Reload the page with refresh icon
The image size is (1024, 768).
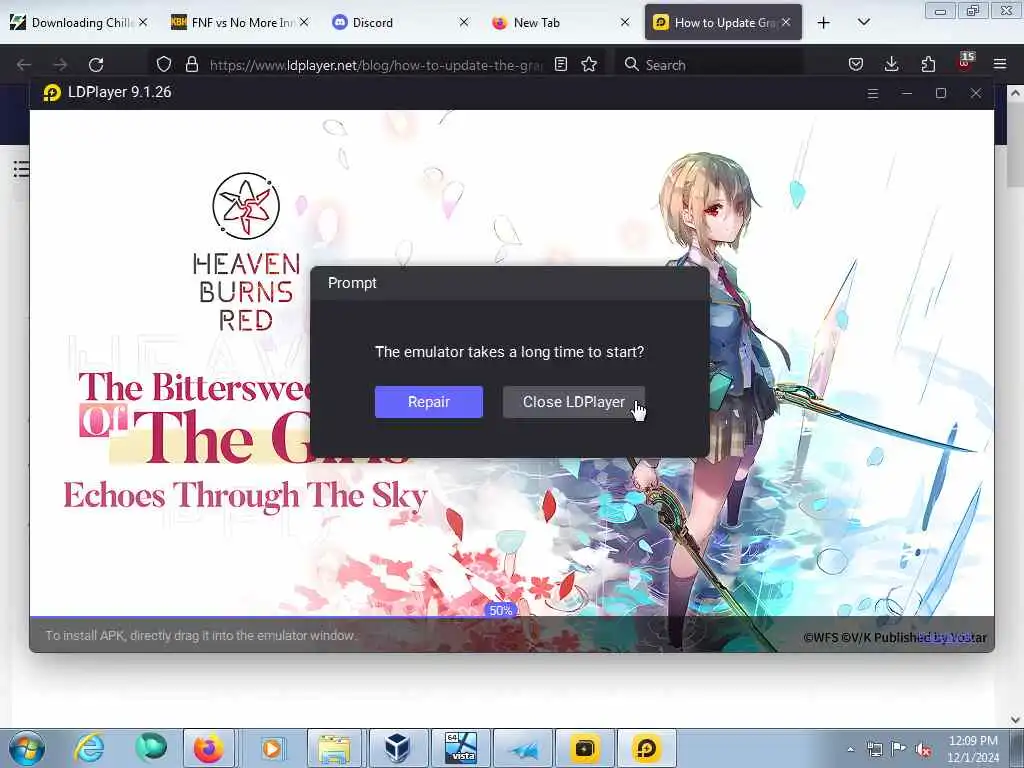pos(96,64)
